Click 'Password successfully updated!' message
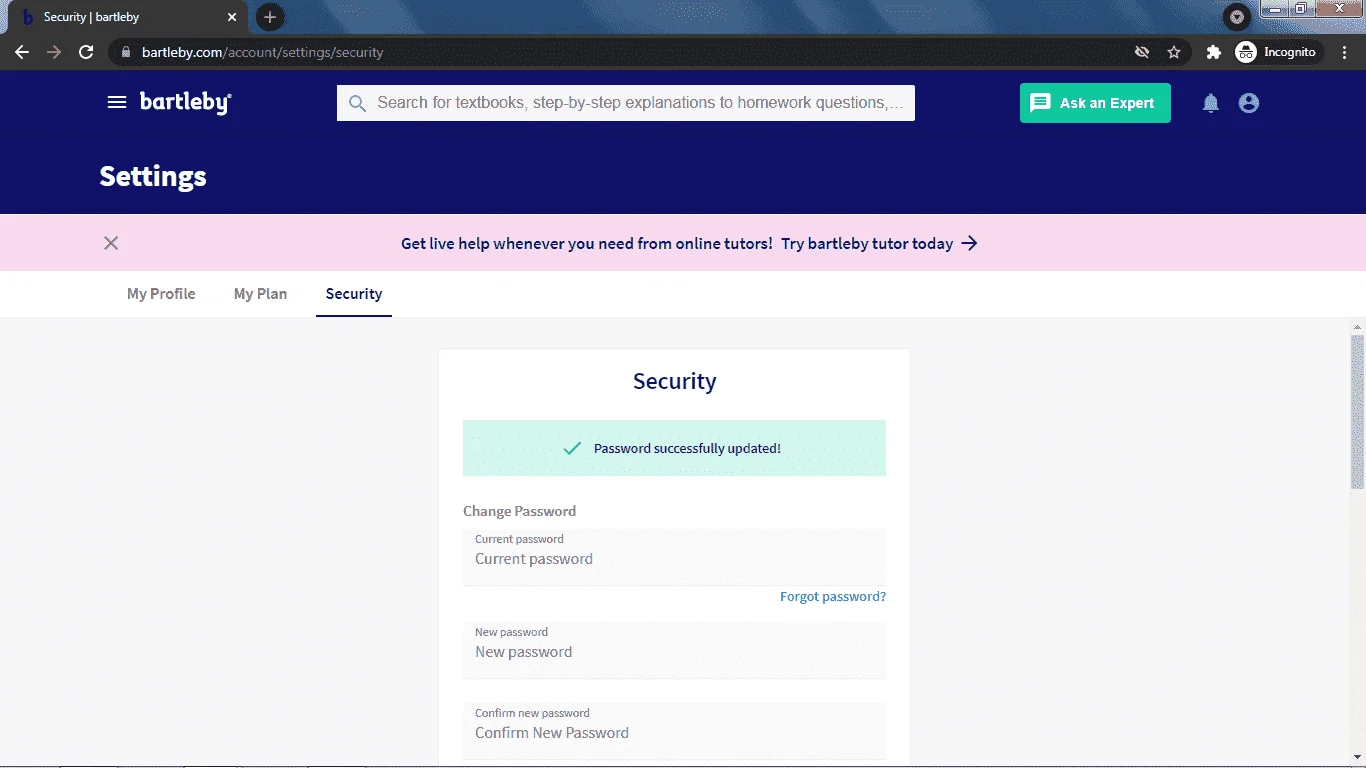1366x768 pixels. (687, 448)
